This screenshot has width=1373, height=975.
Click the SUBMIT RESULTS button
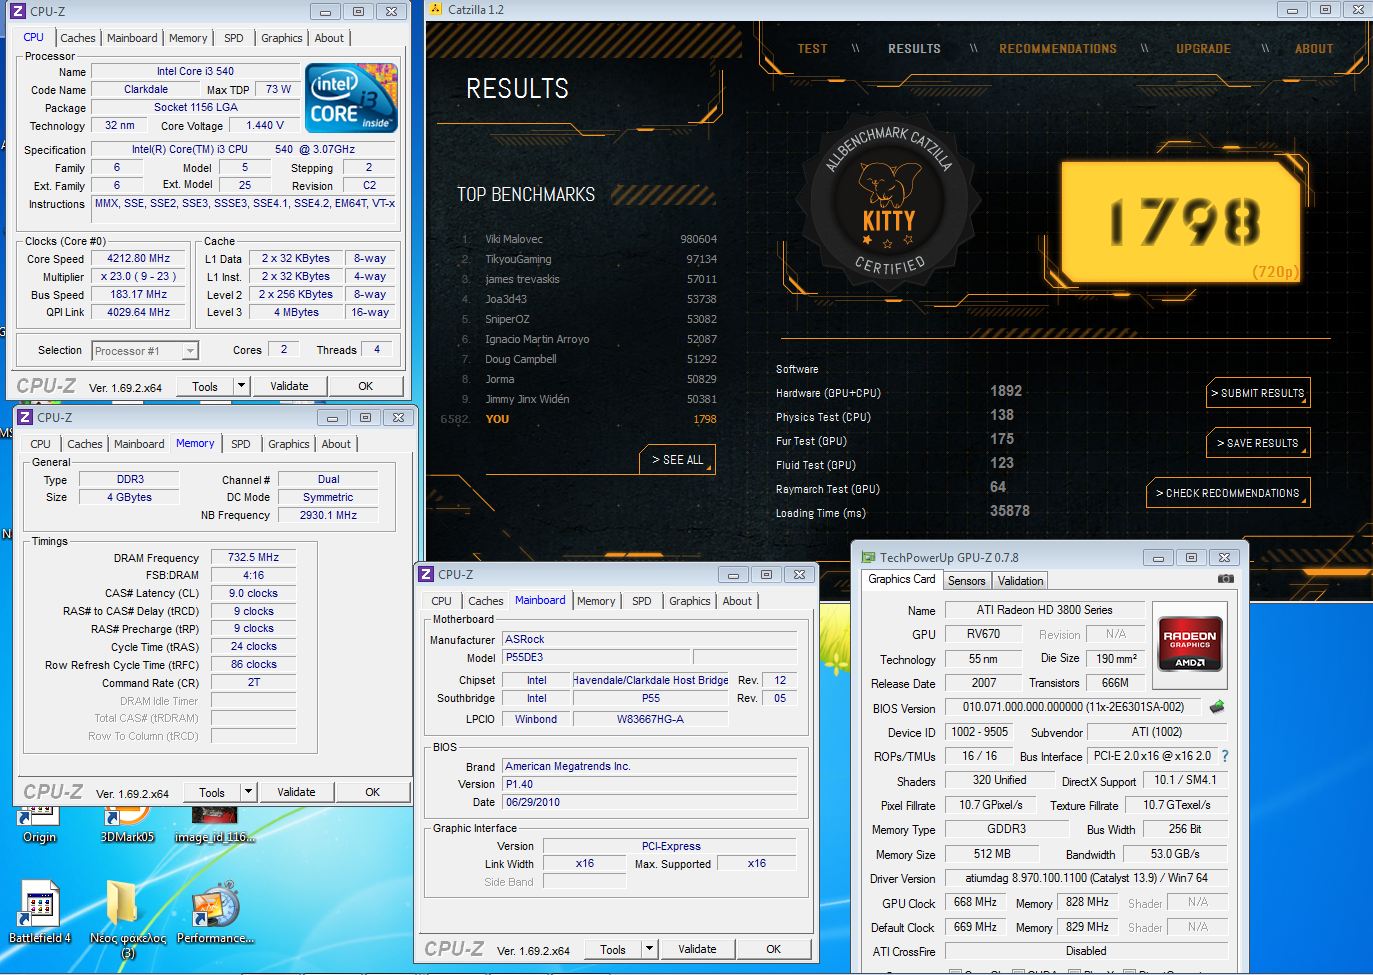(1258, 393)
